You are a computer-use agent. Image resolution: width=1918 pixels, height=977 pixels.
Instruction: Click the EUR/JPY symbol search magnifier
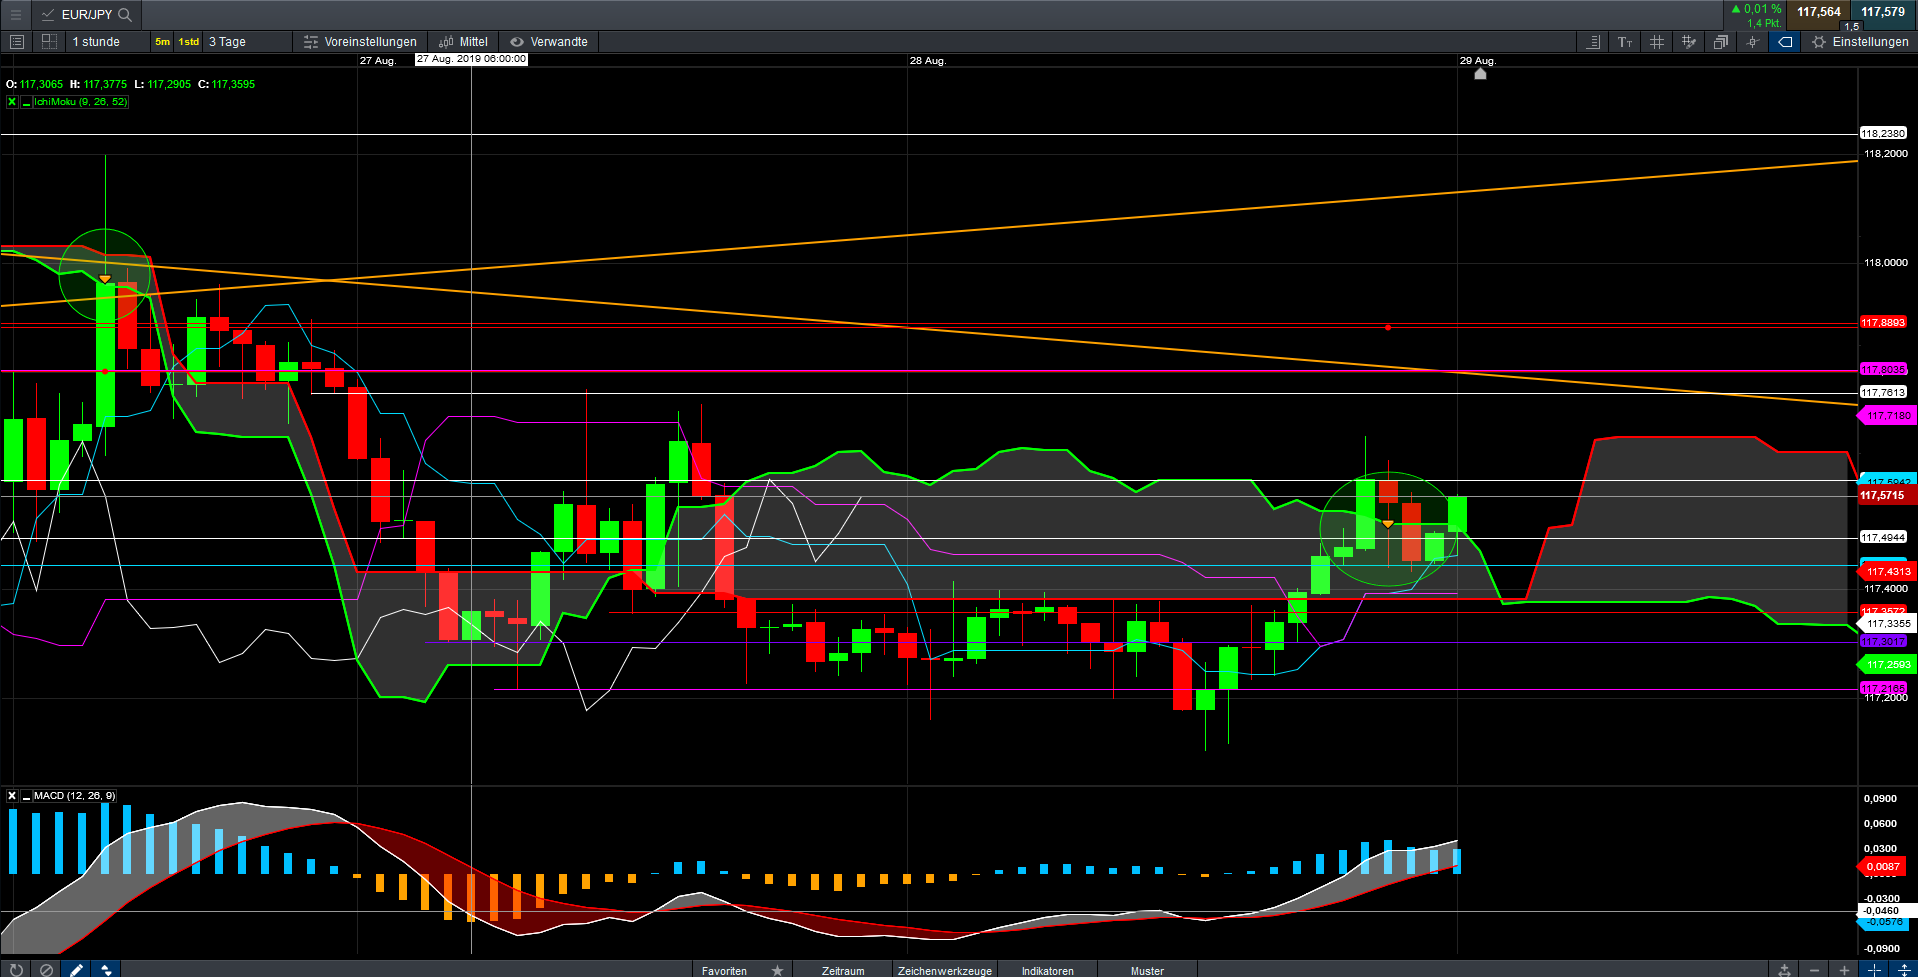125,14
